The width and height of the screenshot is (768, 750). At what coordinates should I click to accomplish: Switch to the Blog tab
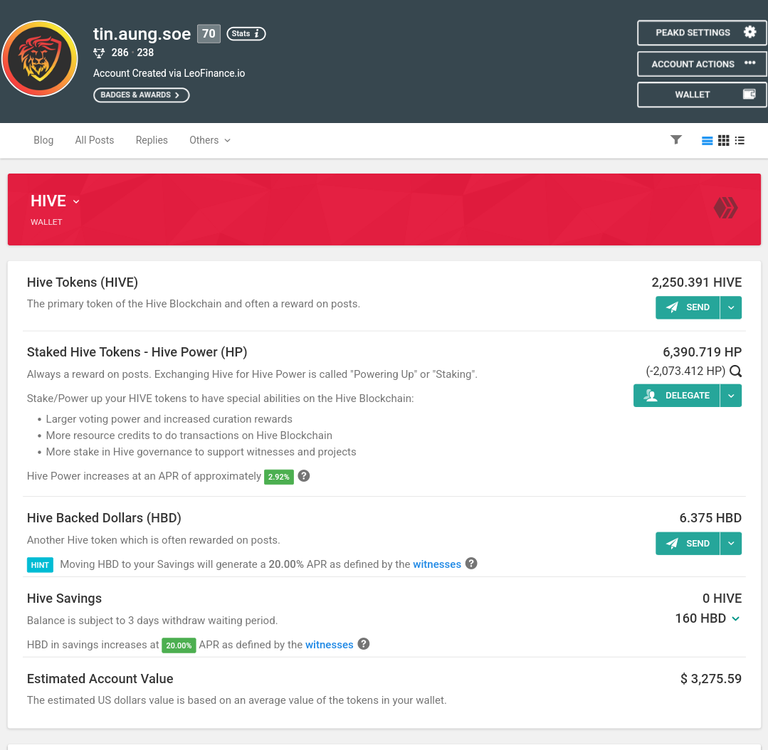43,140
